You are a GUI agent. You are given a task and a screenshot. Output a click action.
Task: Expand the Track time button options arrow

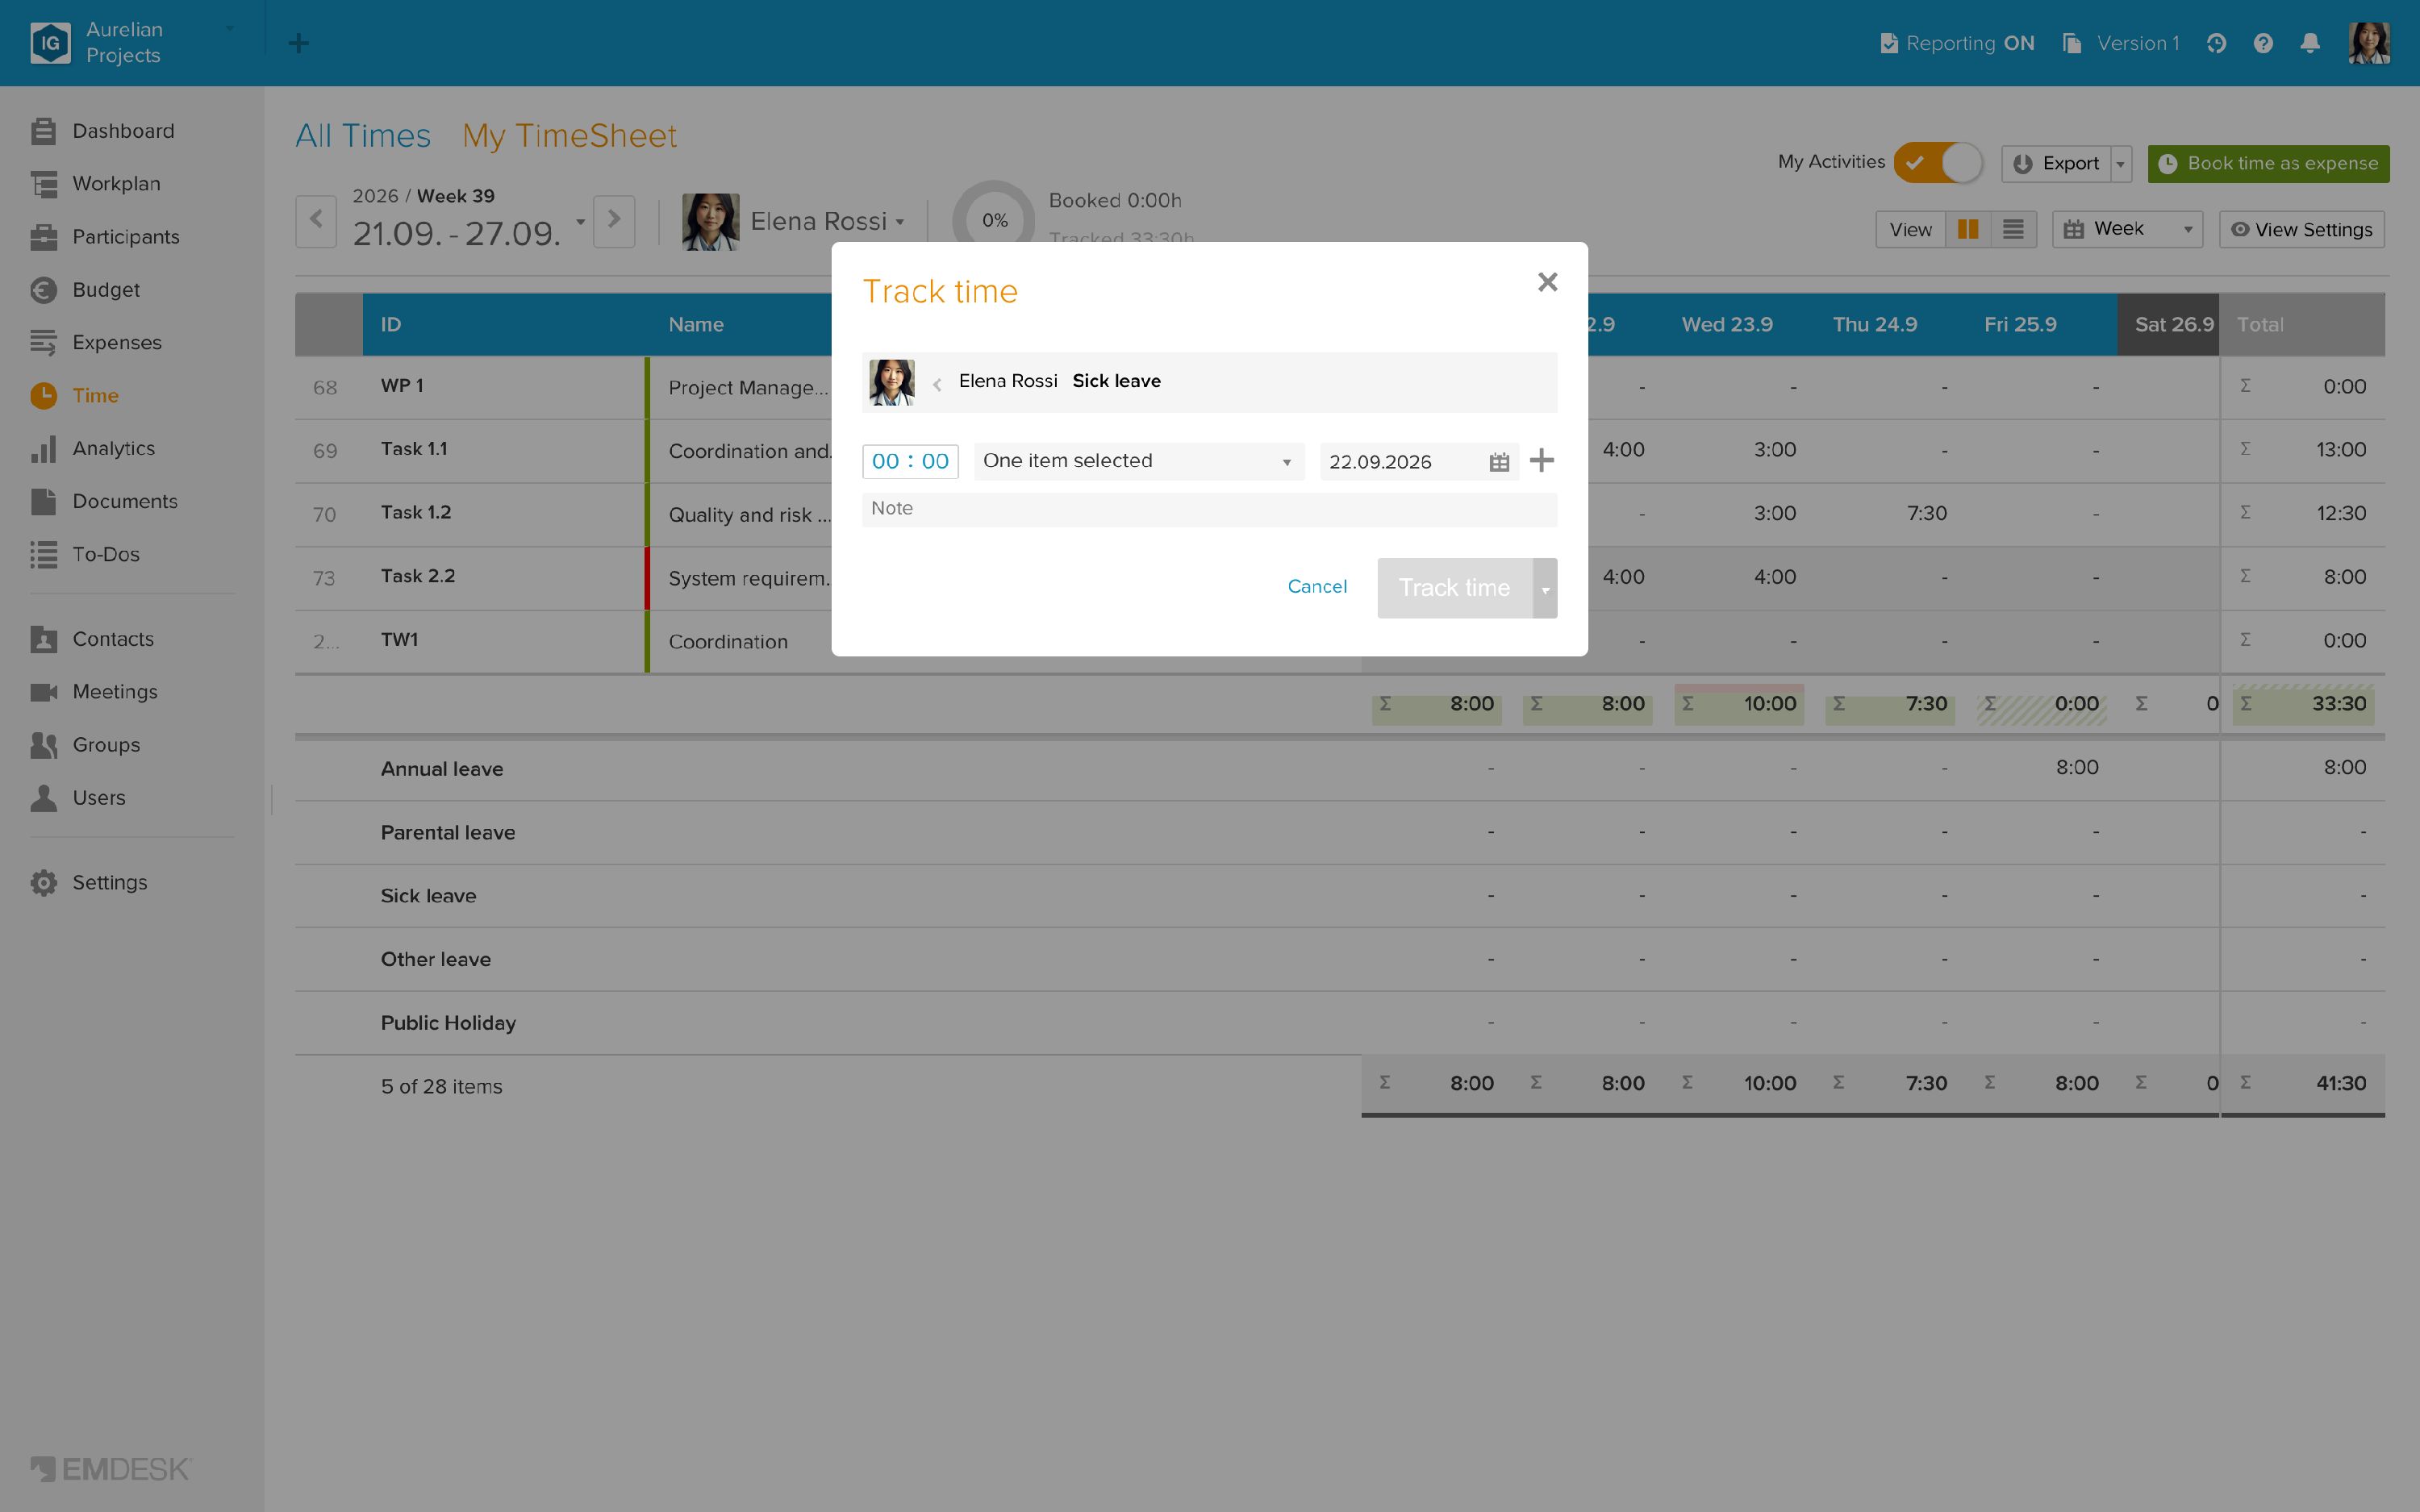click(1545, 588)
